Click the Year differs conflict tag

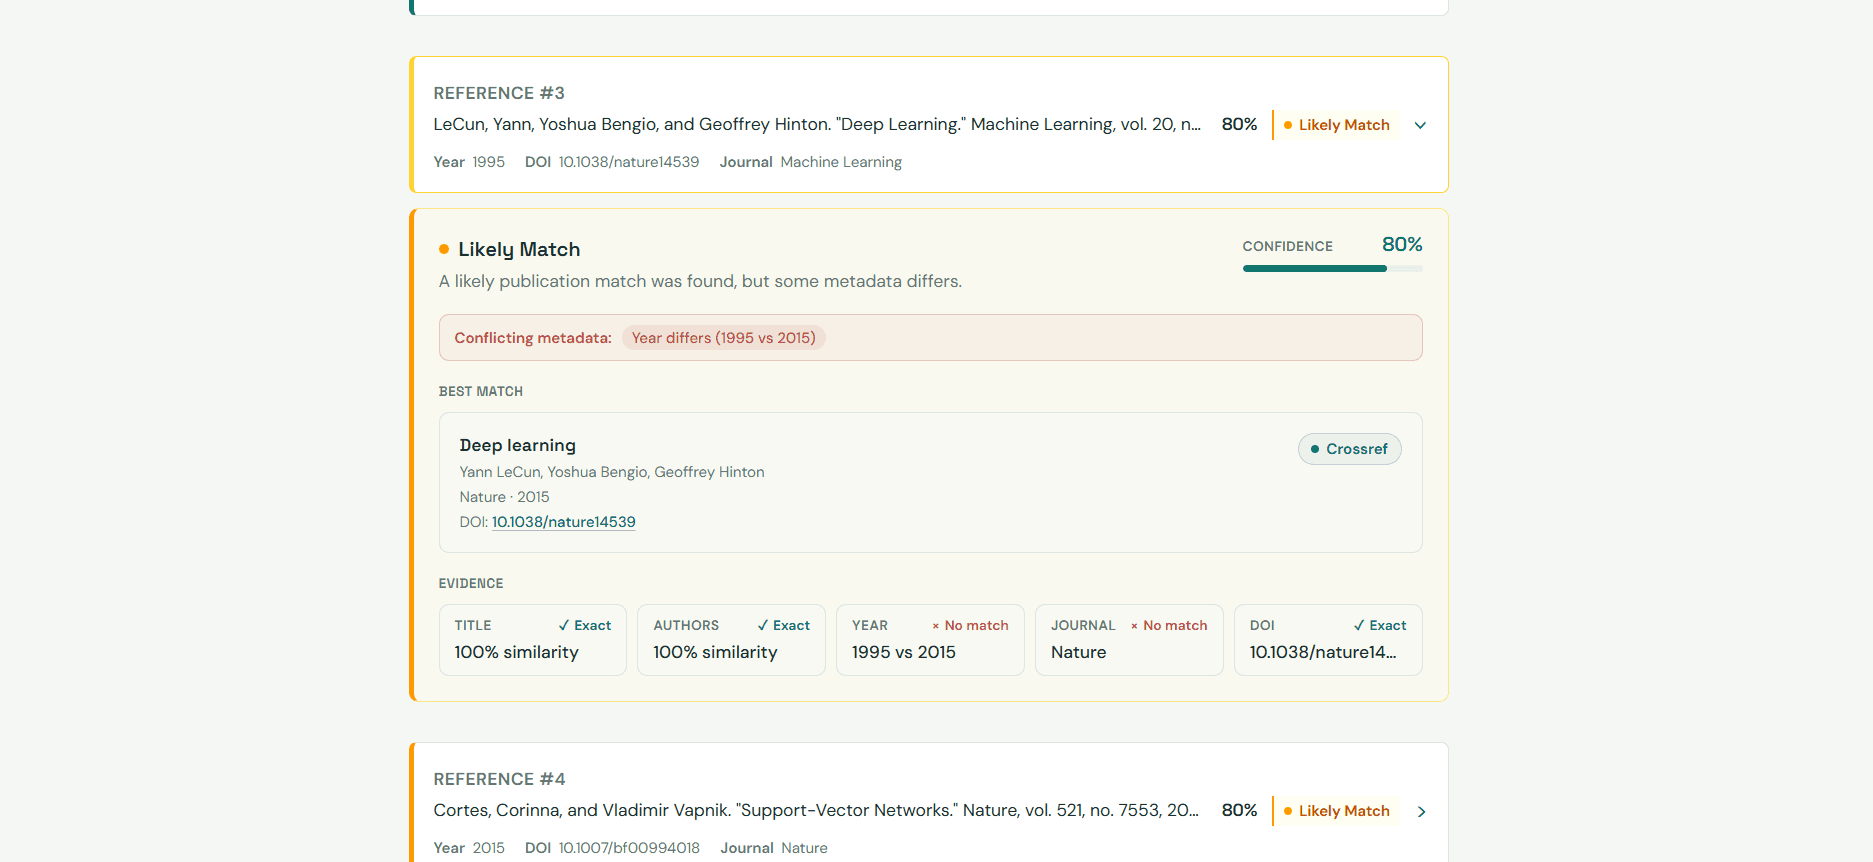(723, 338)
